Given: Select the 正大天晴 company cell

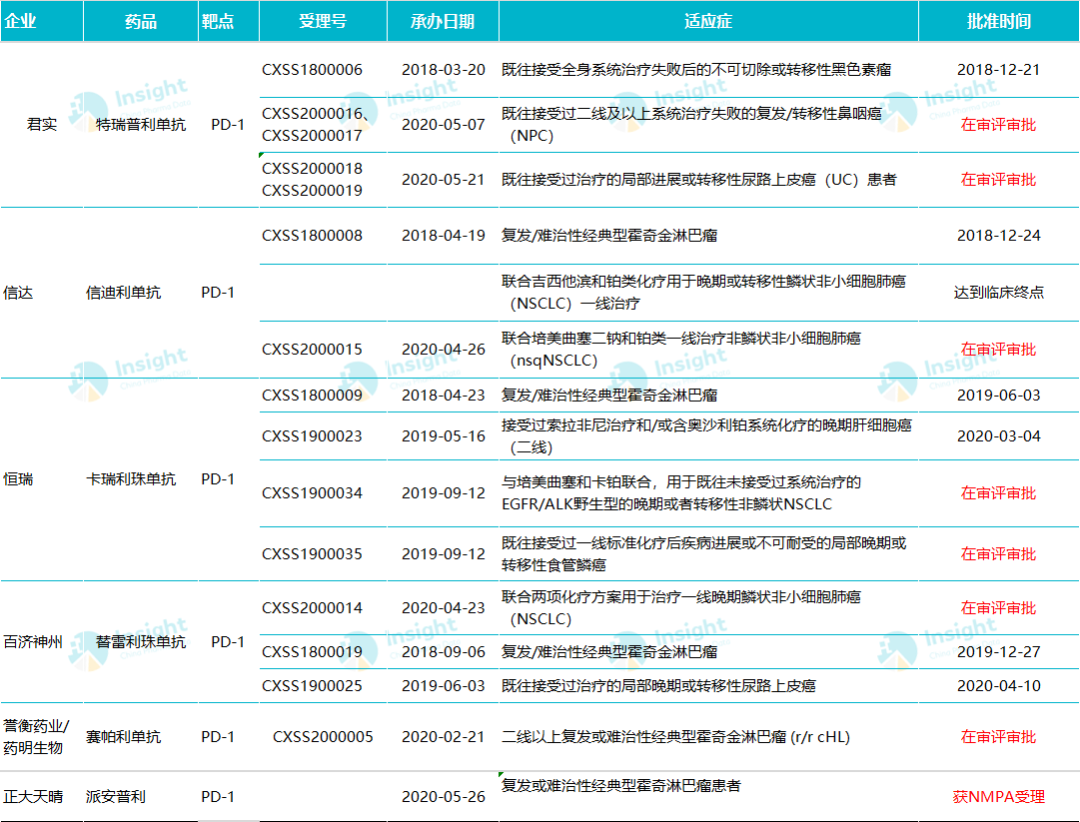Looking at the screenshot, I should click(33, 797).
